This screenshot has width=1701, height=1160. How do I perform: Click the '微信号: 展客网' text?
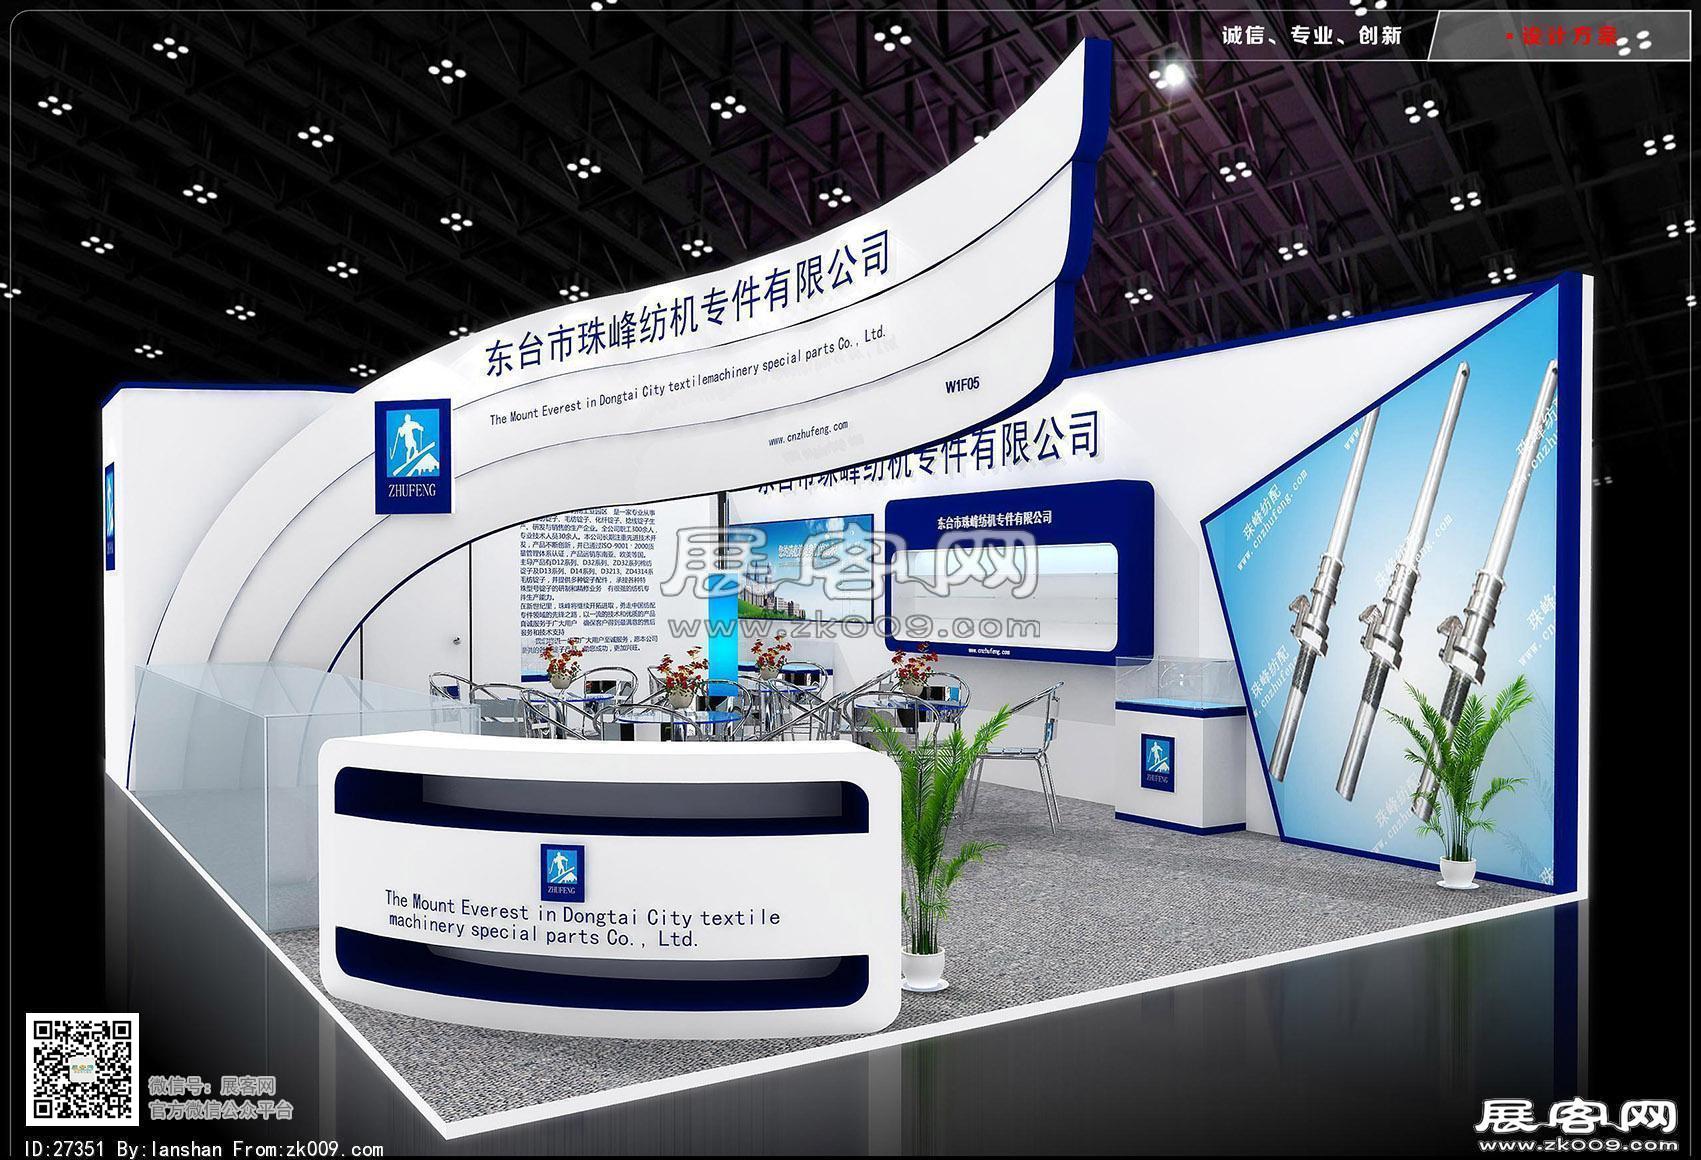click(212, 1086)
